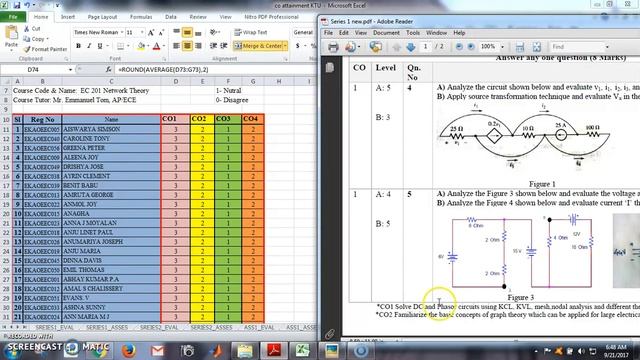
Task: Select the SERIES2_ASSES sheet tab
Action: point(211,327)
